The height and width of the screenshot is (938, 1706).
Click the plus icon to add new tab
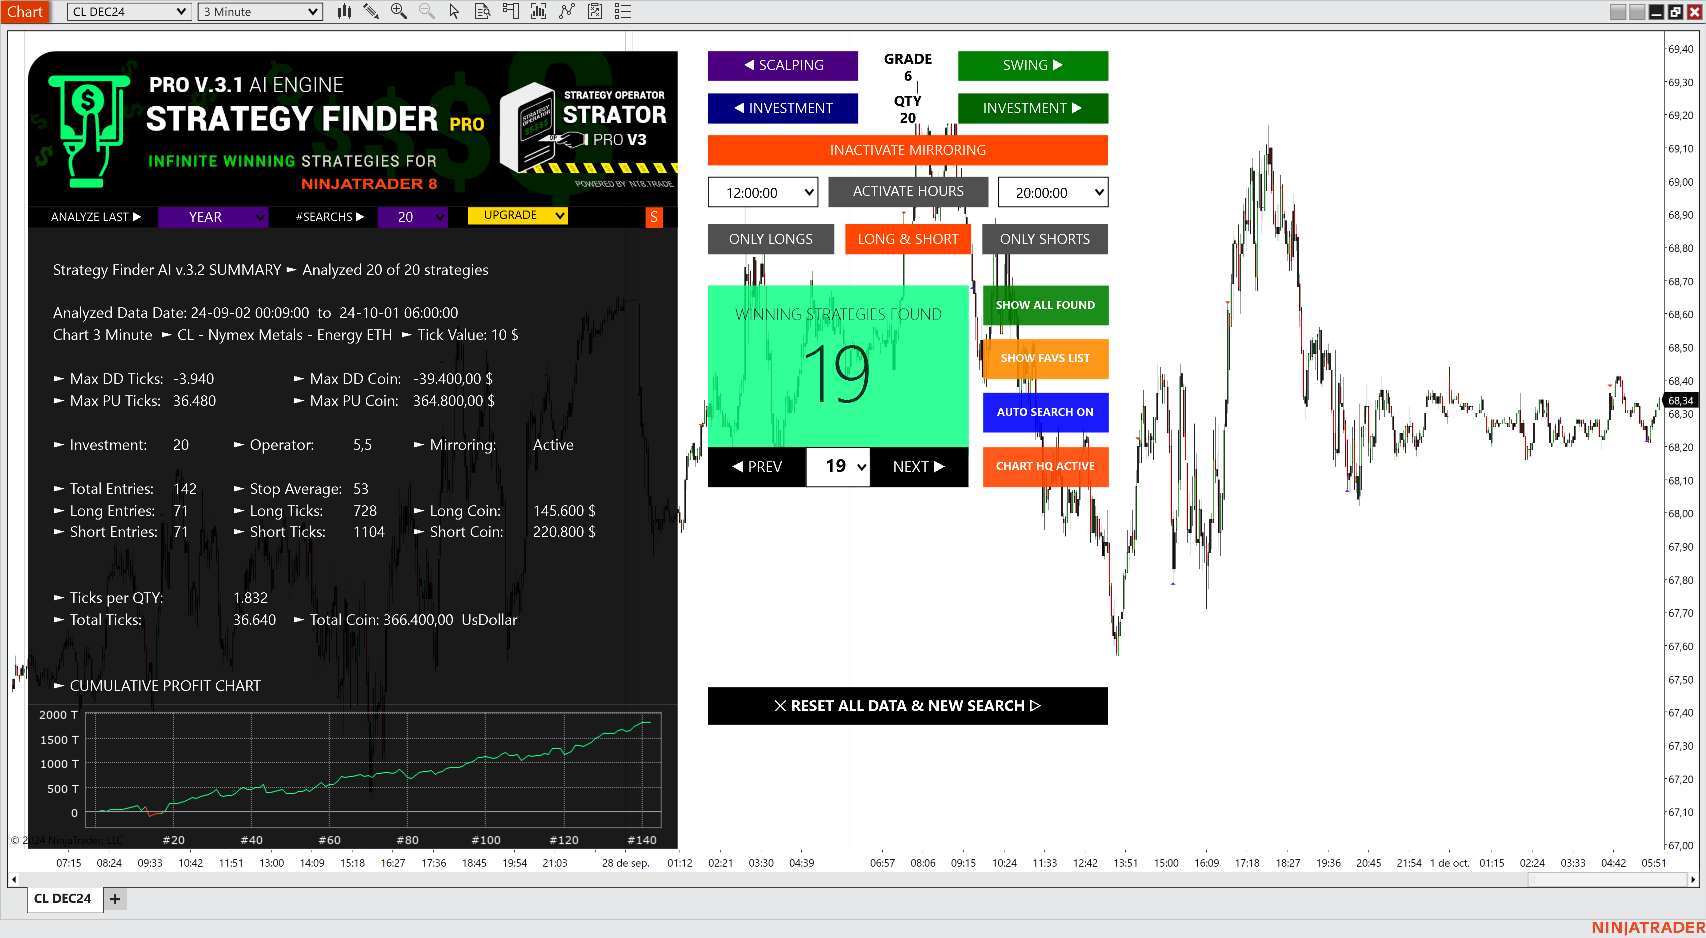click(x=115, y=899)
